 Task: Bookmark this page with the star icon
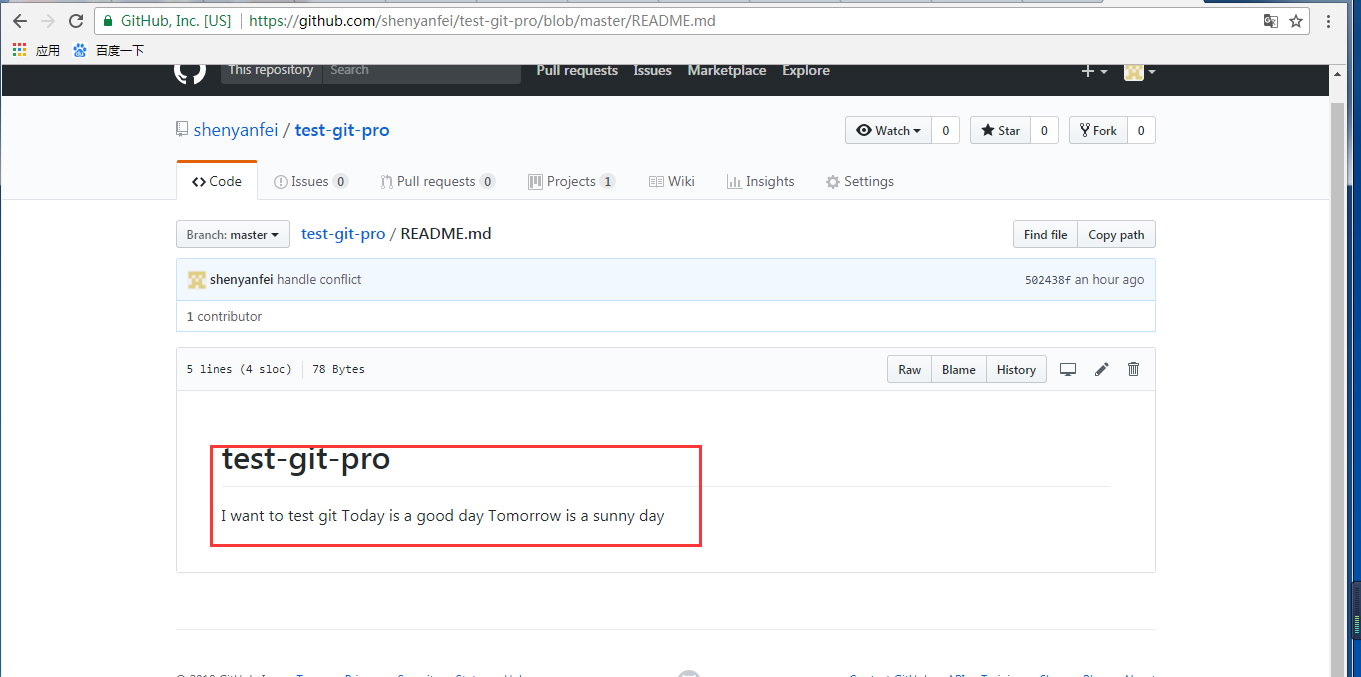pos(1296,21)
